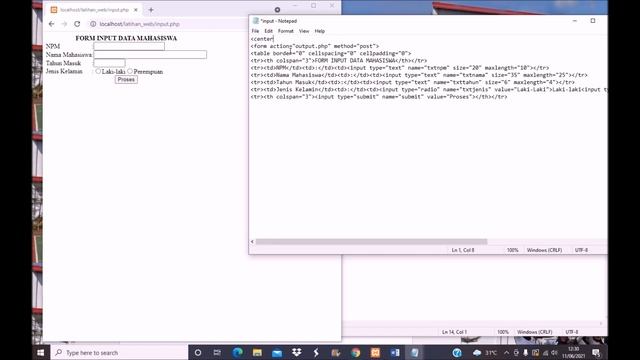The width and height of the screenshot is (640, 360).
Task: Click the Tahun Masuk input field
Action: [x=109, y=63]
